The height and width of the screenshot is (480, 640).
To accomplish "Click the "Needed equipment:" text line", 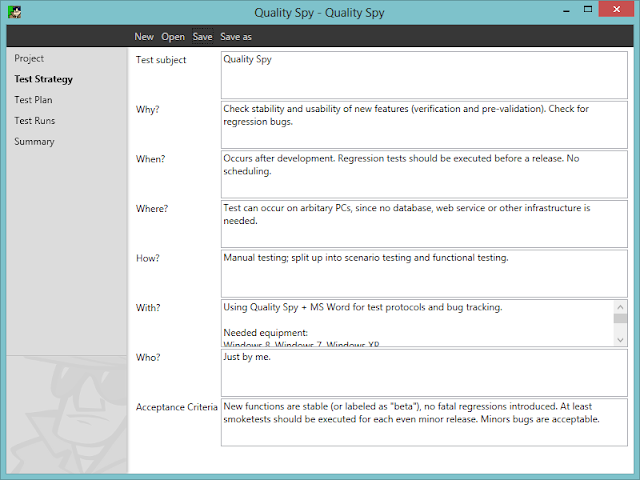I will point(265,333).
